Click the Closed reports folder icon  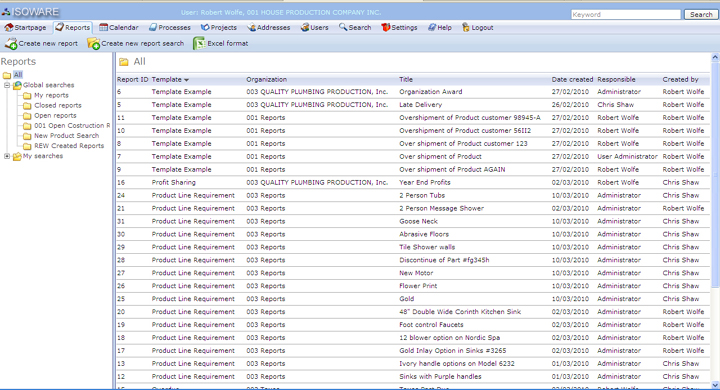click(x=27, y=105)
